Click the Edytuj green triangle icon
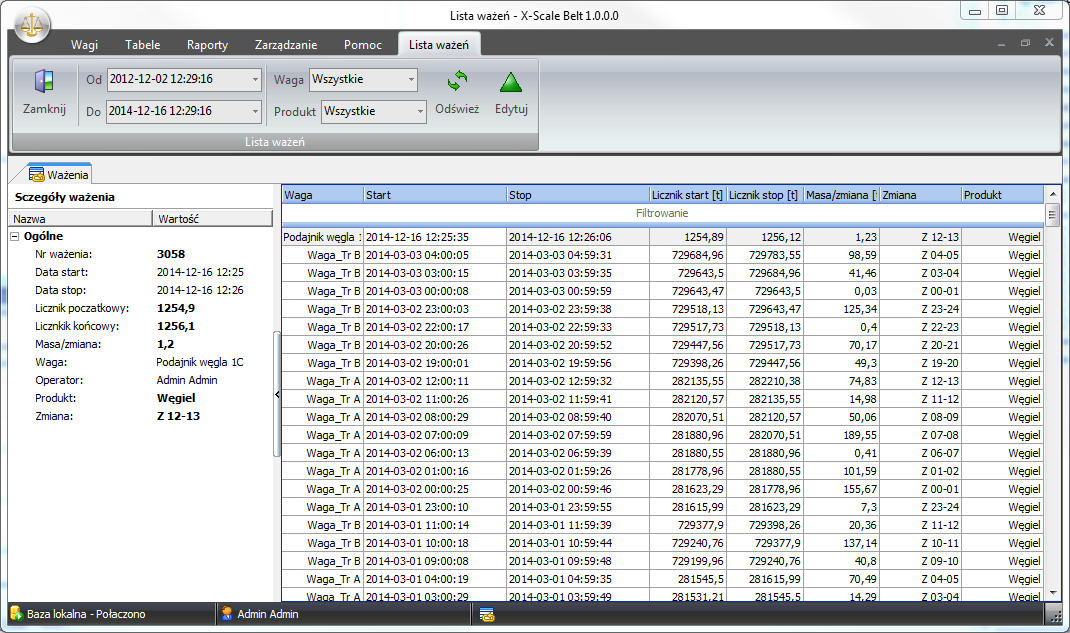1070x633 pixels. click(511, 82)
